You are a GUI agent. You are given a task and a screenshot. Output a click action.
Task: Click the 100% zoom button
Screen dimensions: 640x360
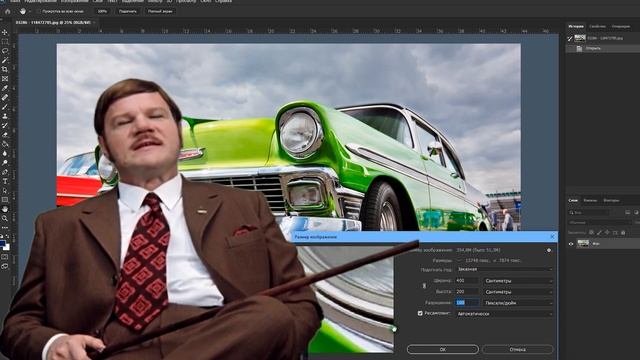click(x=102, y=11)
